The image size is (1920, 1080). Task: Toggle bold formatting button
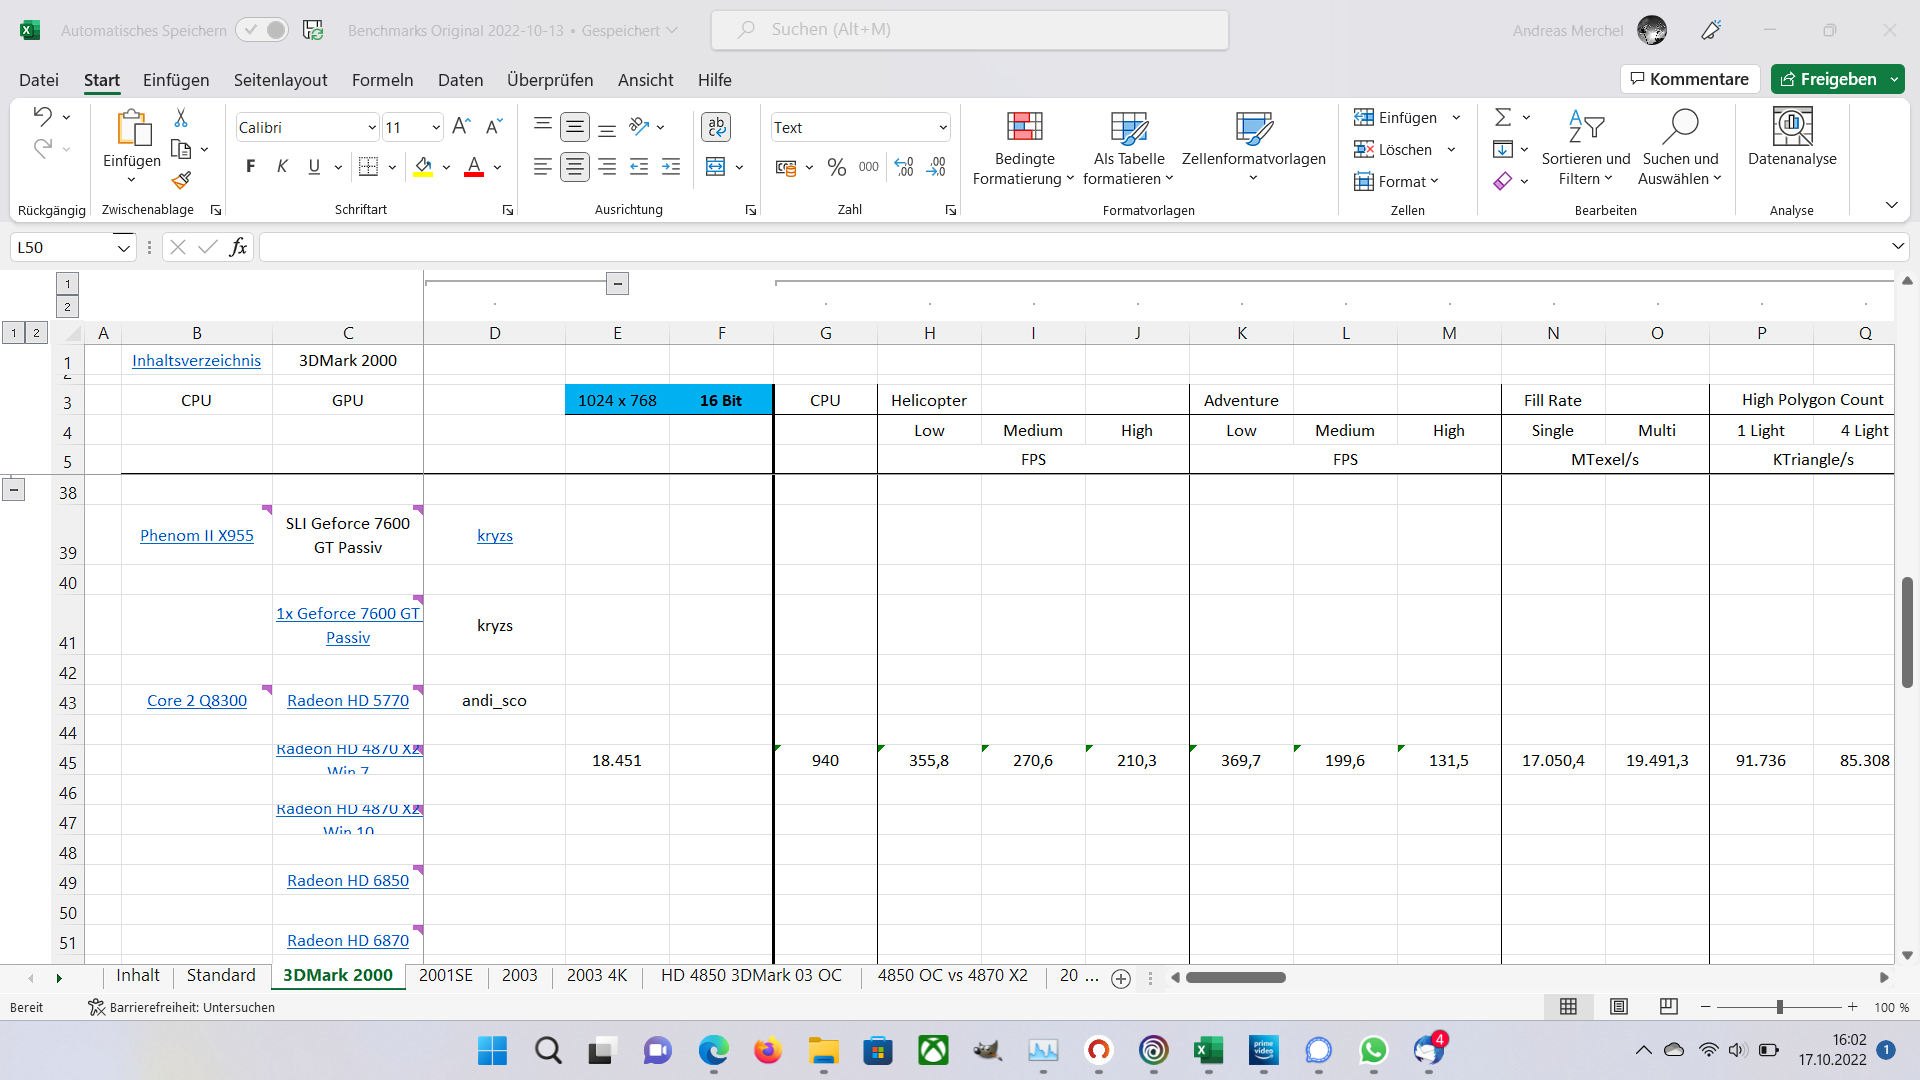250,167
